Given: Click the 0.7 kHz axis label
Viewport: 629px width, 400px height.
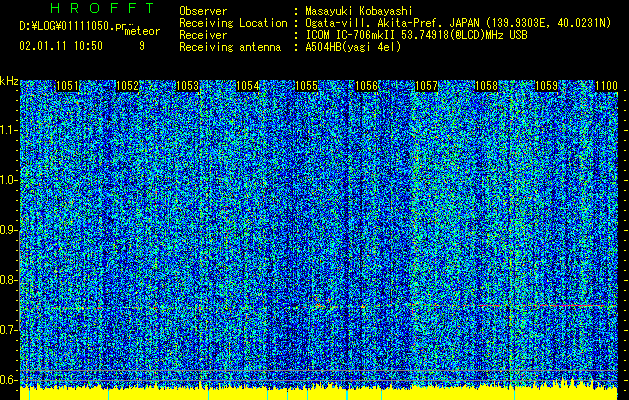Looking at the screenshot, I should pyautogui.click(x=9, y=330).
